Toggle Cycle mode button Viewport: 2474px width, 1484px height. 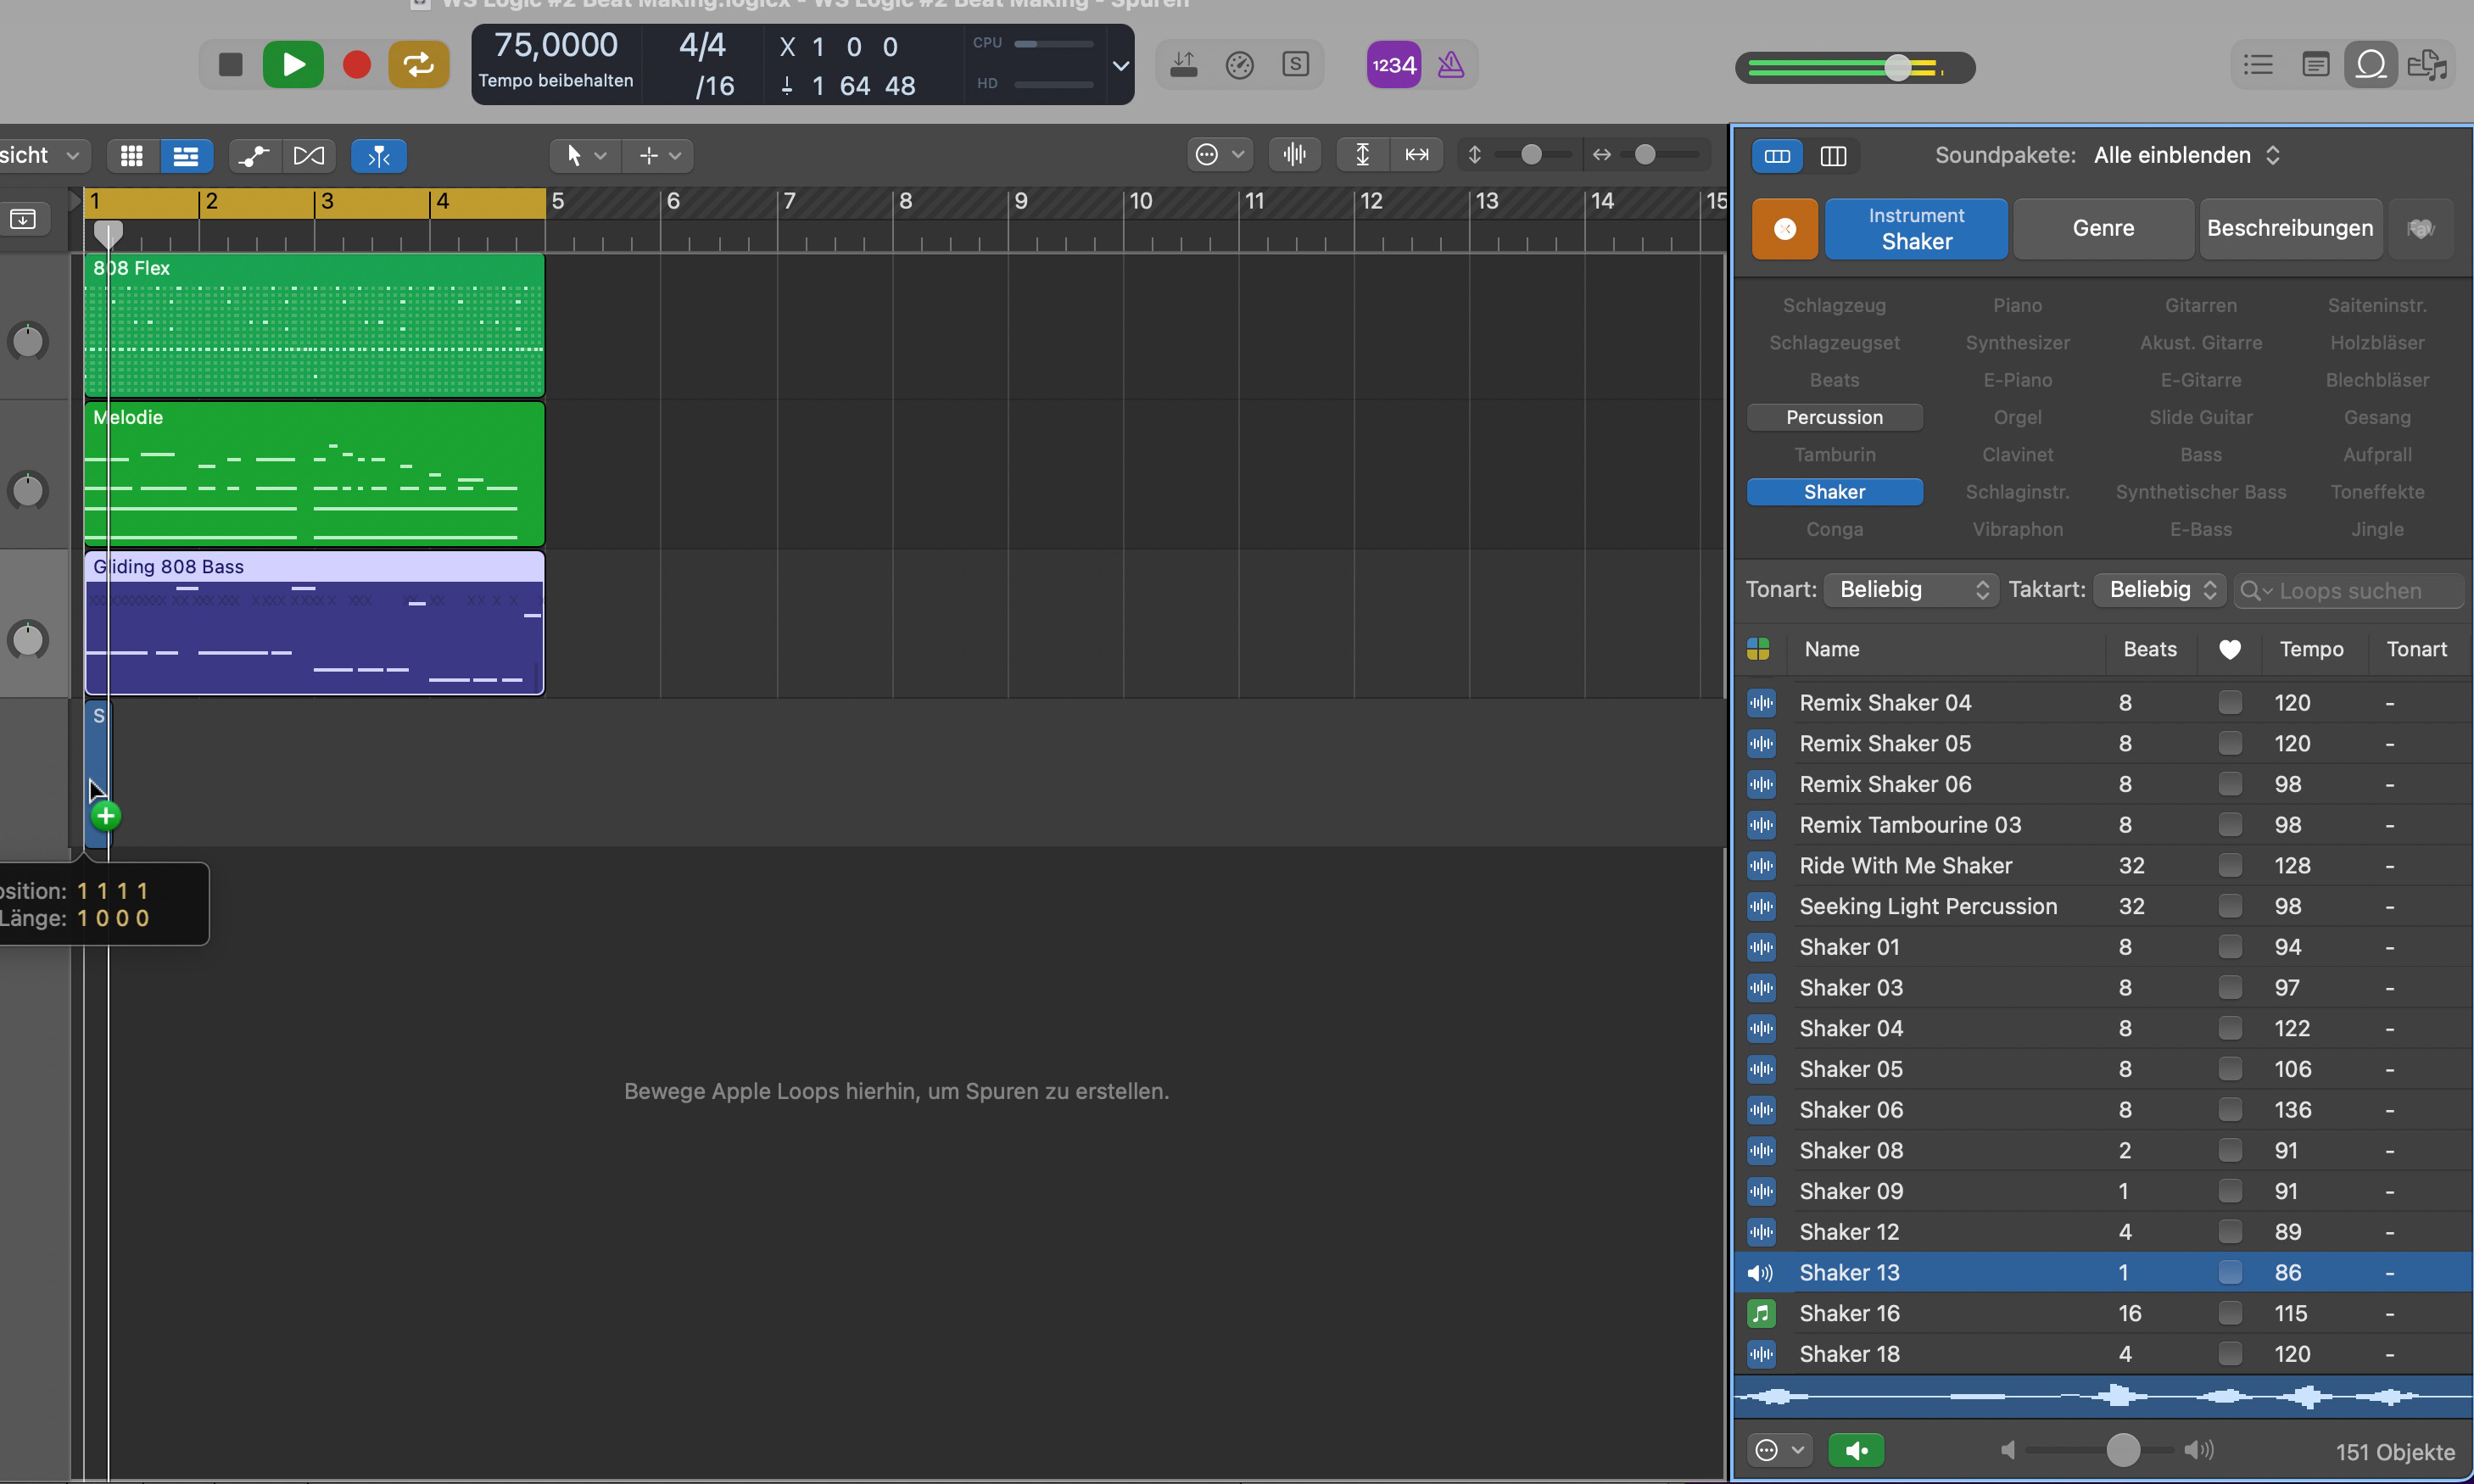point(418,65)
